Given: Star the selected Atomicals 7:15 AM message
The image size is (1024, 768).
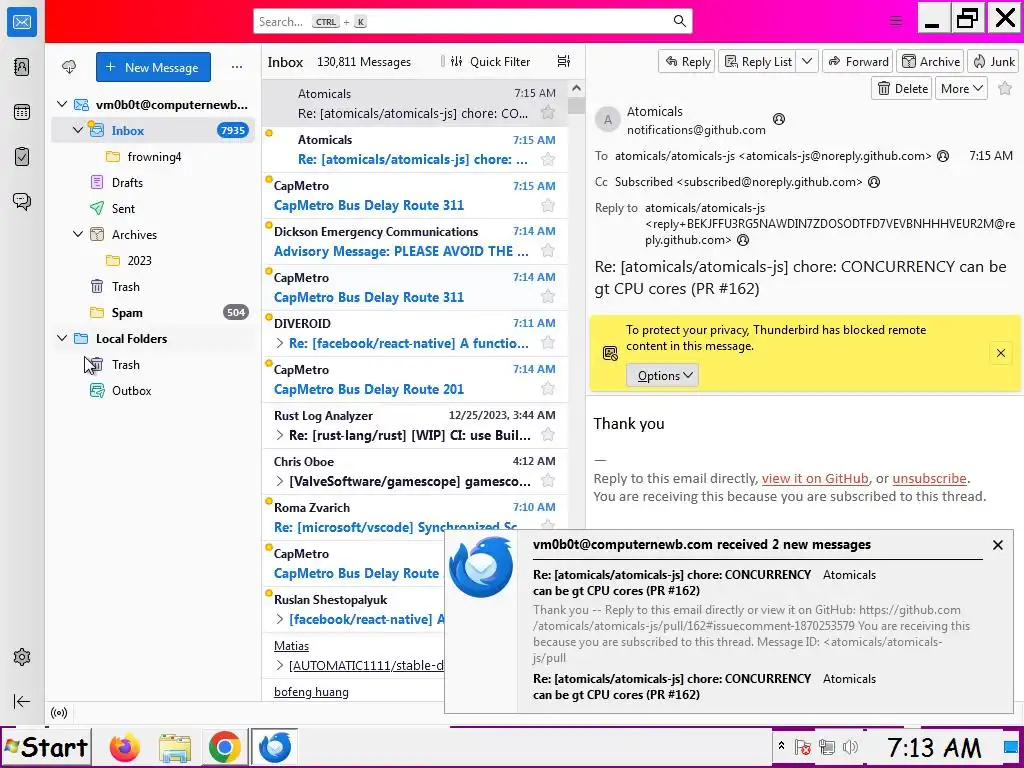Looking at the screenshot, I should 548,113.
